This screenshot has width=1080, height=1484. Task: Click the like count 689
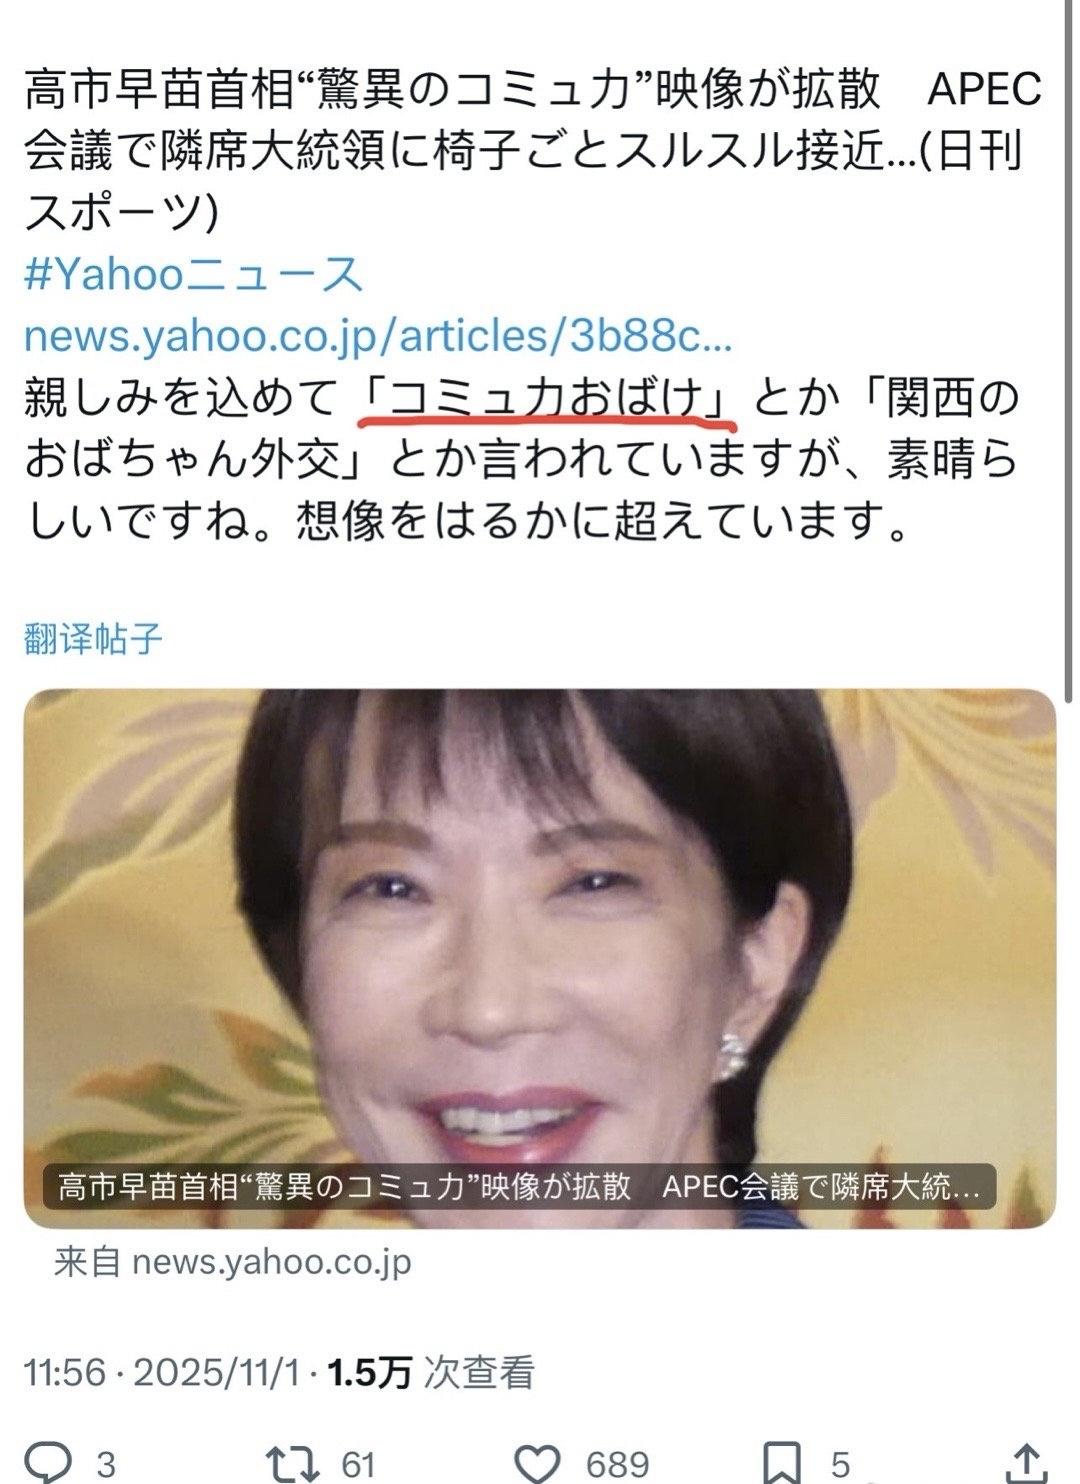click(617, 1466)
